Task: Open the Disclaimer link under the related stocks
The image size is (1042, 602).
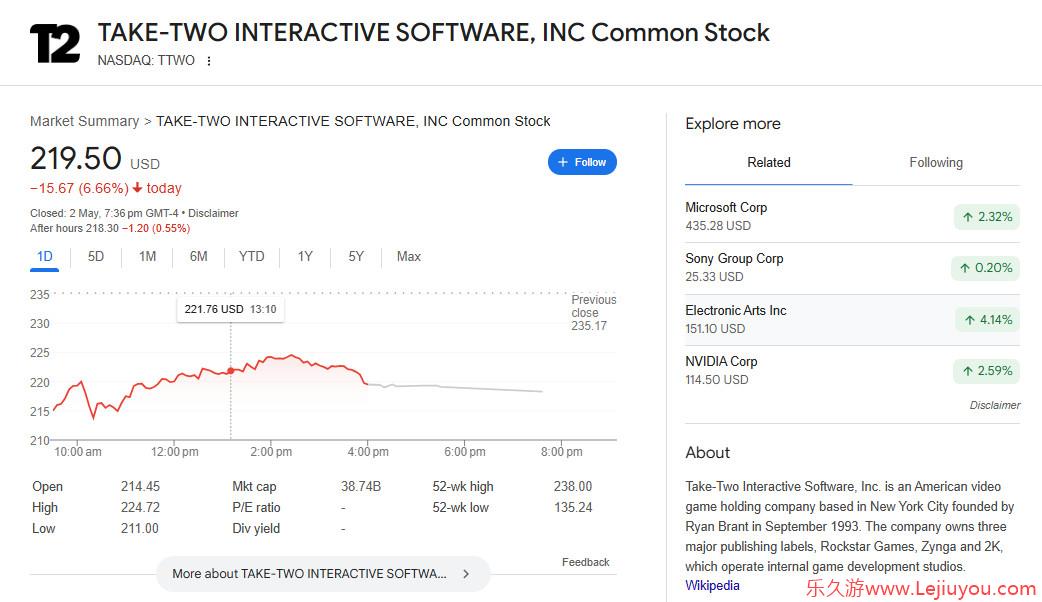Action: coord(994,405)
